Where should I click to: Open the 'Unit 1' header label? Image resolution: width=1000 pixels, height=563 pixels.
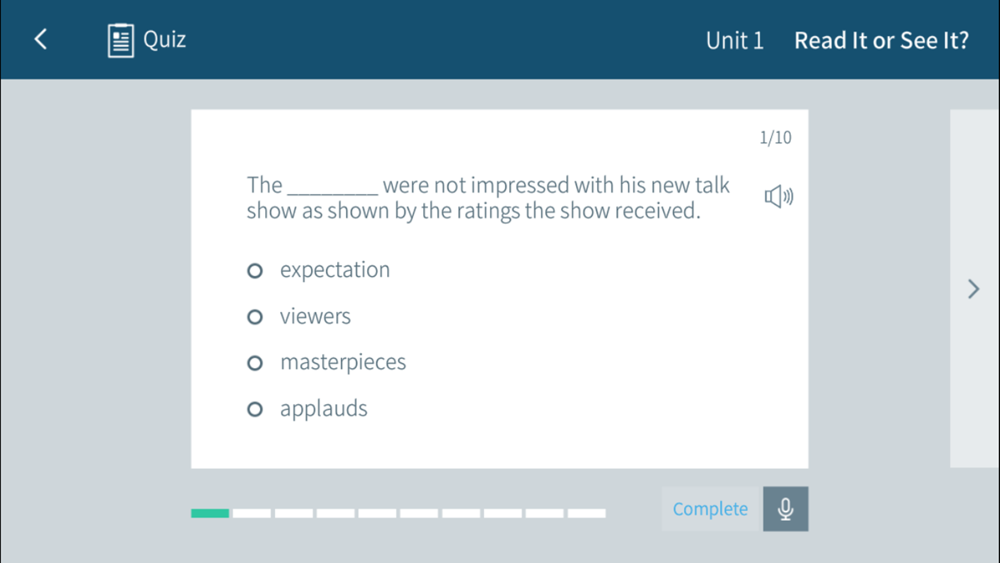[734, 41]
